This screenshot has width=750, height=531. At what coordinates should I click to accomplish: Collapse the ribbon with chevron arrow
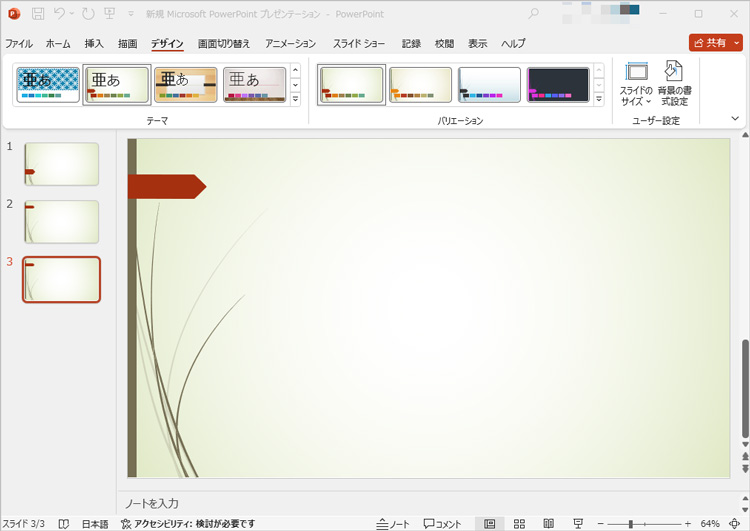[x=735, y=118]
